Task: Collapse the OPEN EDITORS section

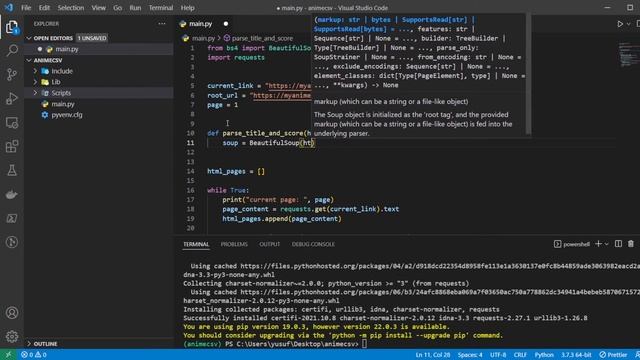Action: coord(53,38)
